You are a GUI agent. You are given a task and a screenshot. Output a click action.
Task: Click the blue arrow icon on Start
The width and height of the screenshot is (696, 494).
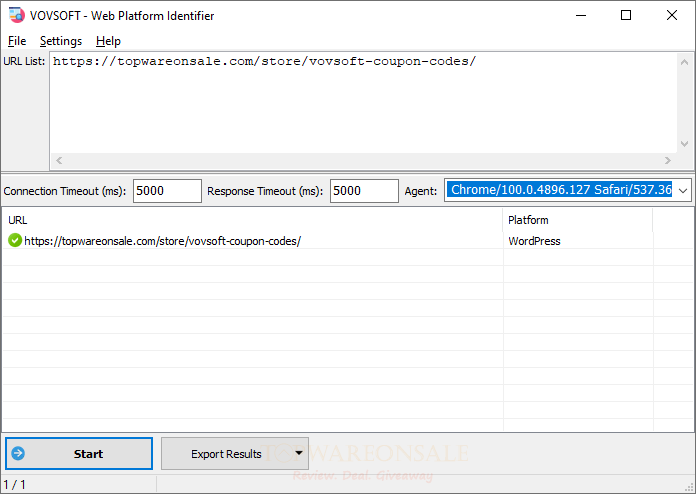(18, 453)
